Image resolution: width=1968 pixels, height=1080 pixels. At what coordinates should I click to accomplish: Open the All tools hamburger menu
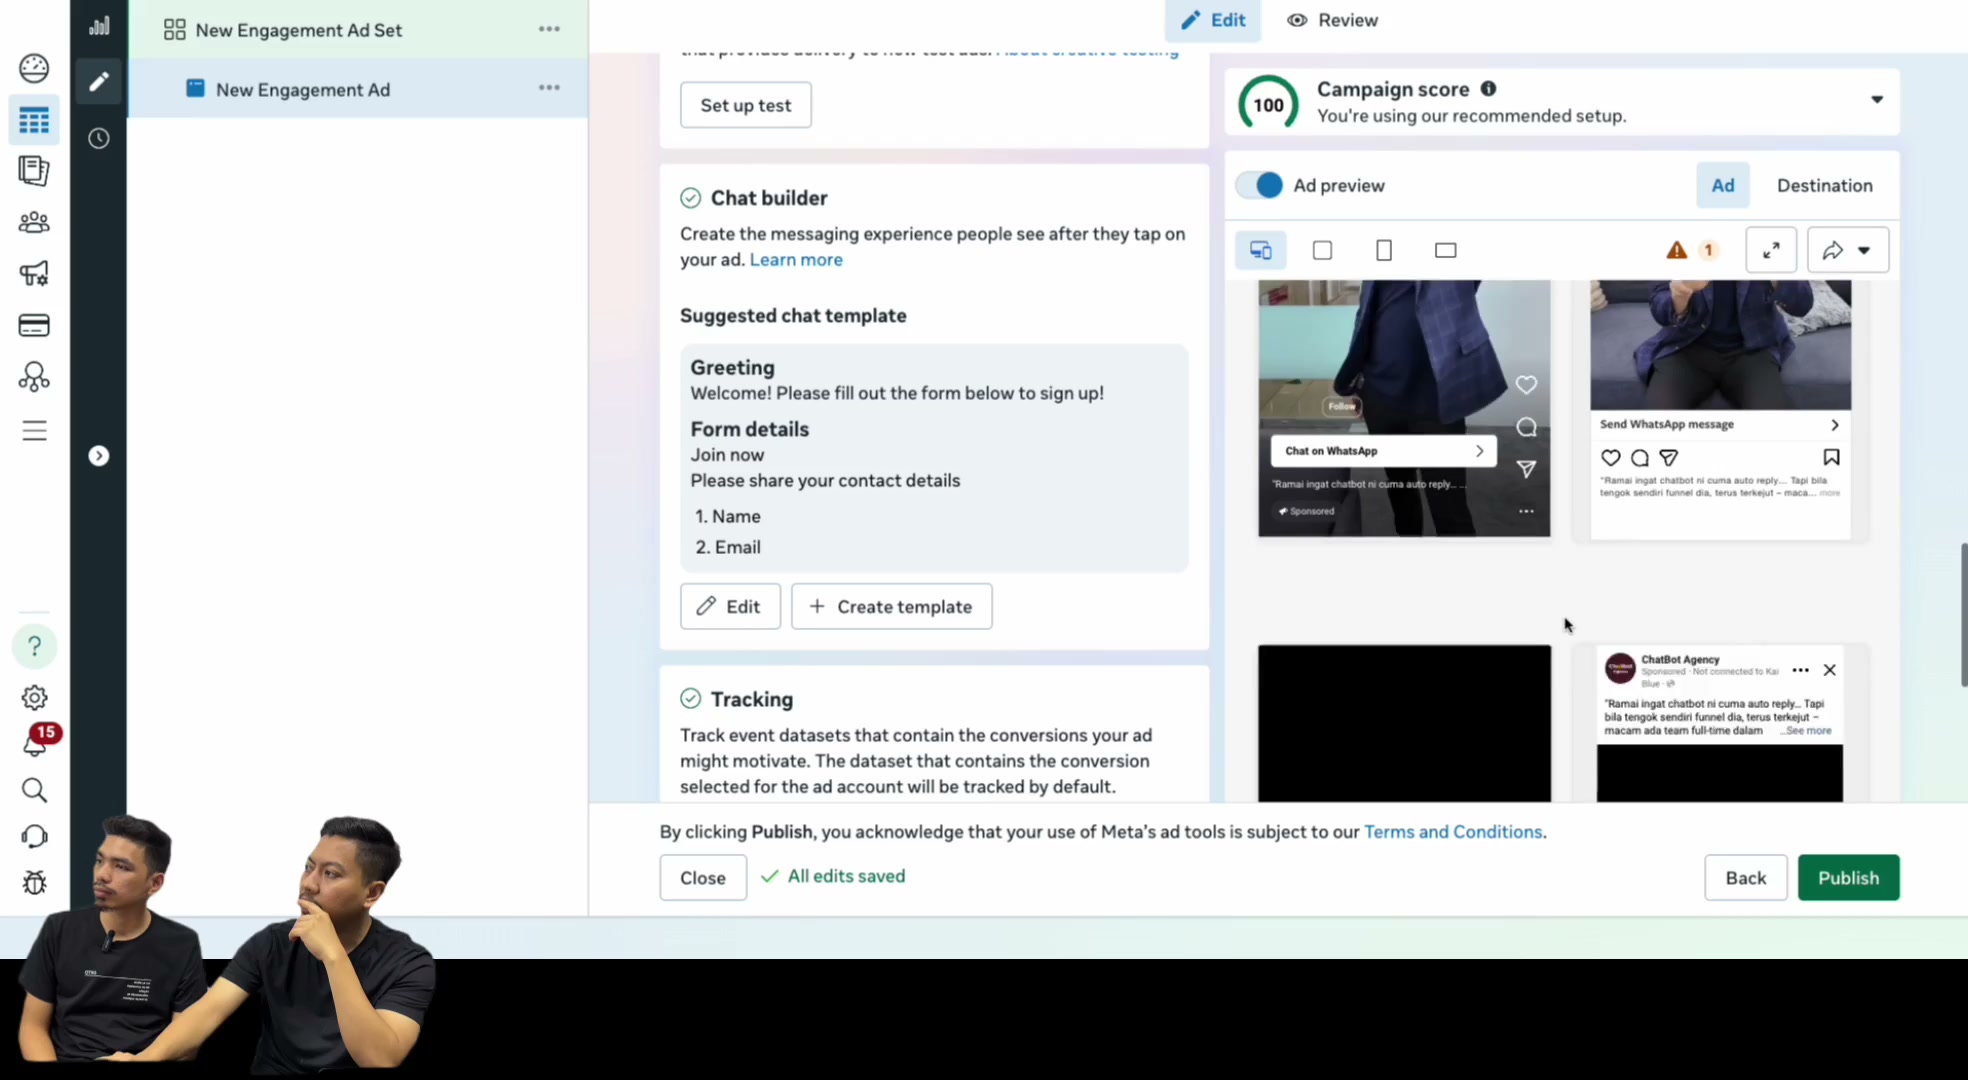34,430
